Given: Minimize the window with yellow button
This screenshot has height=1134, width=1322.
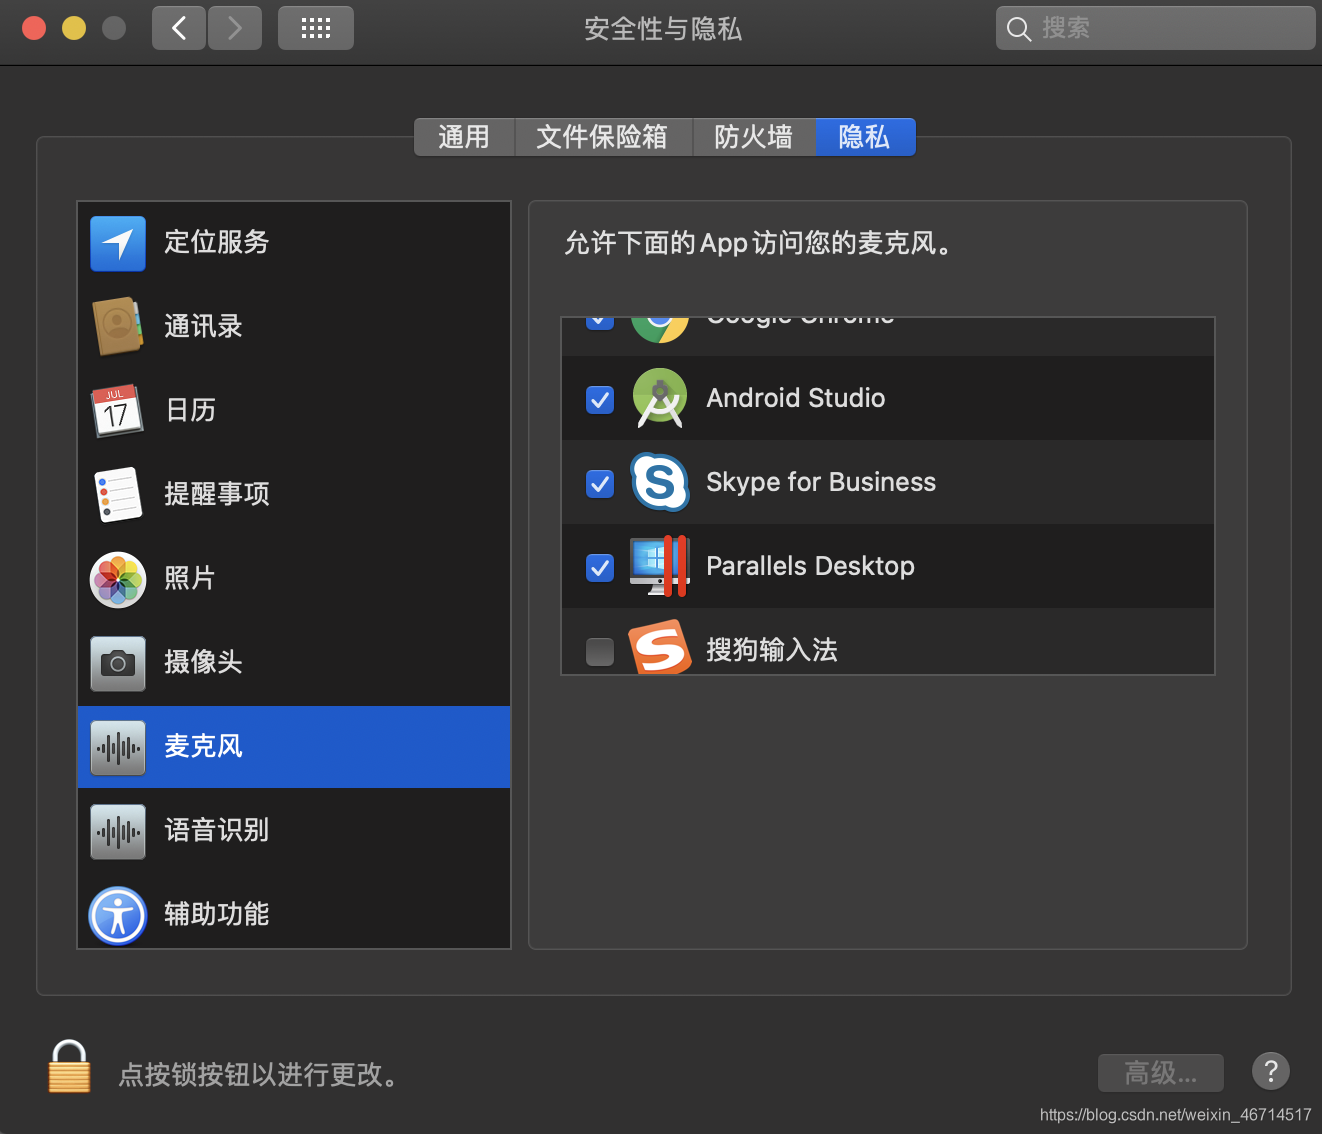Looking at the screenshot, I should [74, 28].
